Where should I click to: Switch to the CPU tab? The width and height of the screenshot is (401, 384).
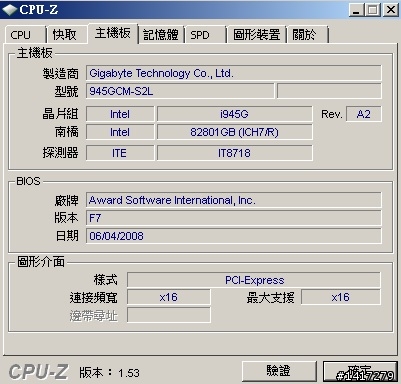[25, 35]
